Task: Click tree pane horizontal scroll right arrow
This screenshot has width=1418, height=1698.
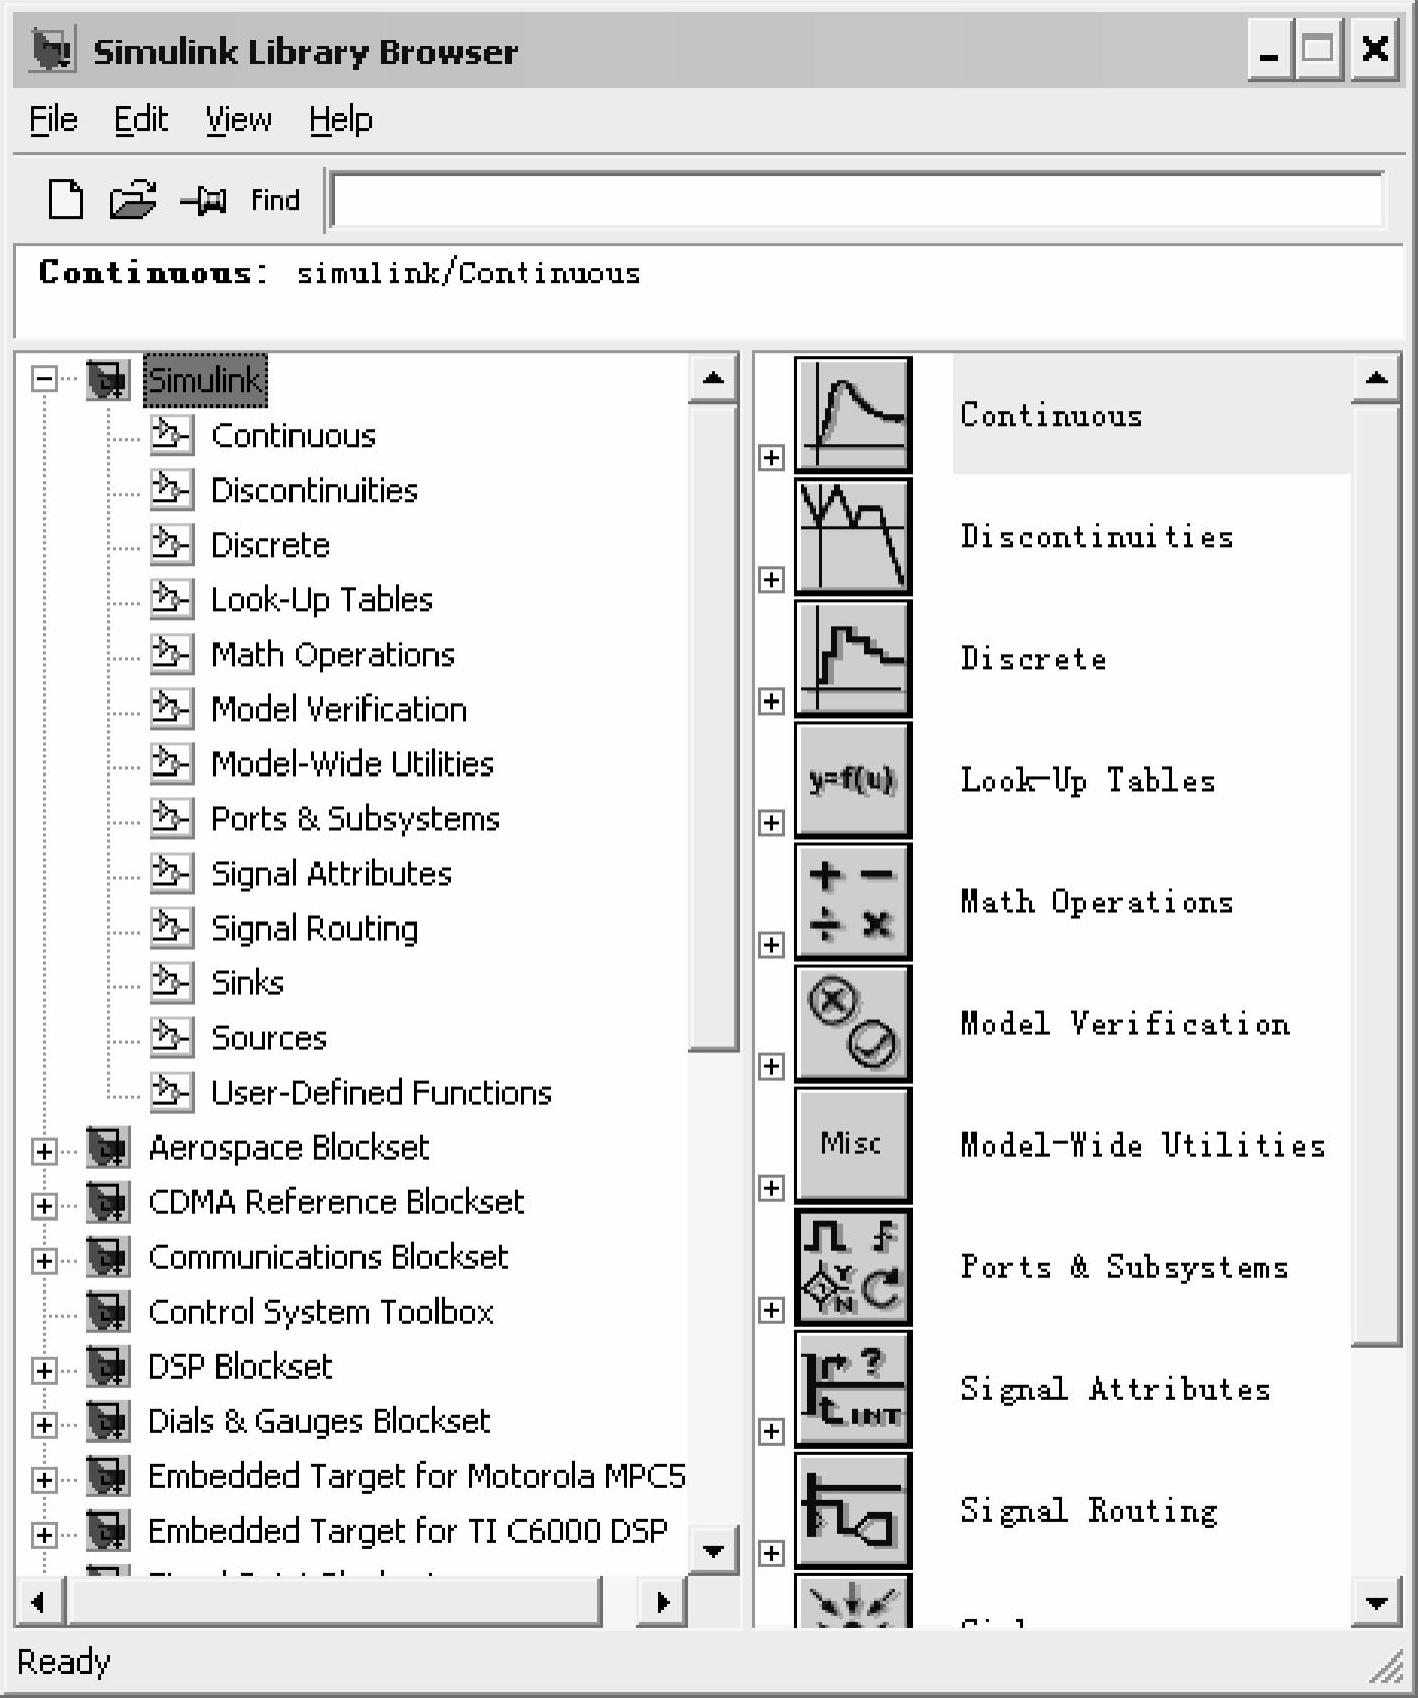Action: pyautogui.click(x=662, y=1602)
